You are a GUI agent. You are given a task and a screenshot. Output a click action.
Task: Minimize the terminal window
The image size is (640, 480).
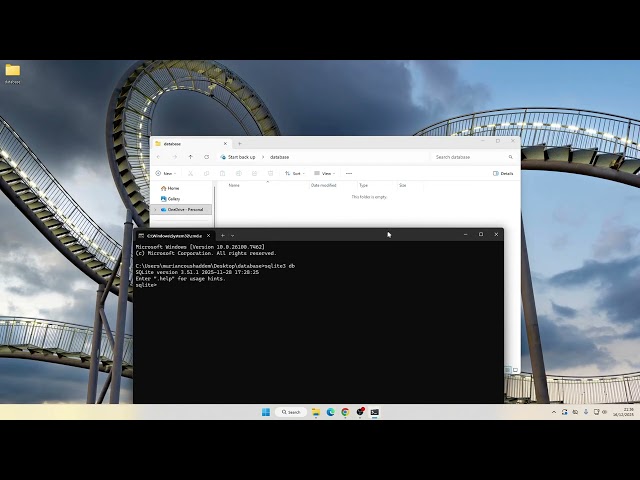click(465, 235)
